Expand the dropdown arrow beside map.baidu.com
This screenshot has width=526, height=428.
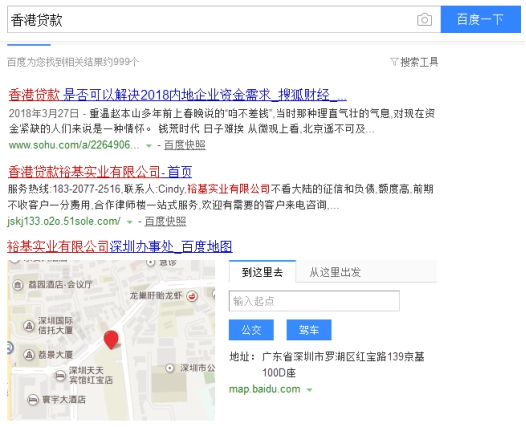309,390
